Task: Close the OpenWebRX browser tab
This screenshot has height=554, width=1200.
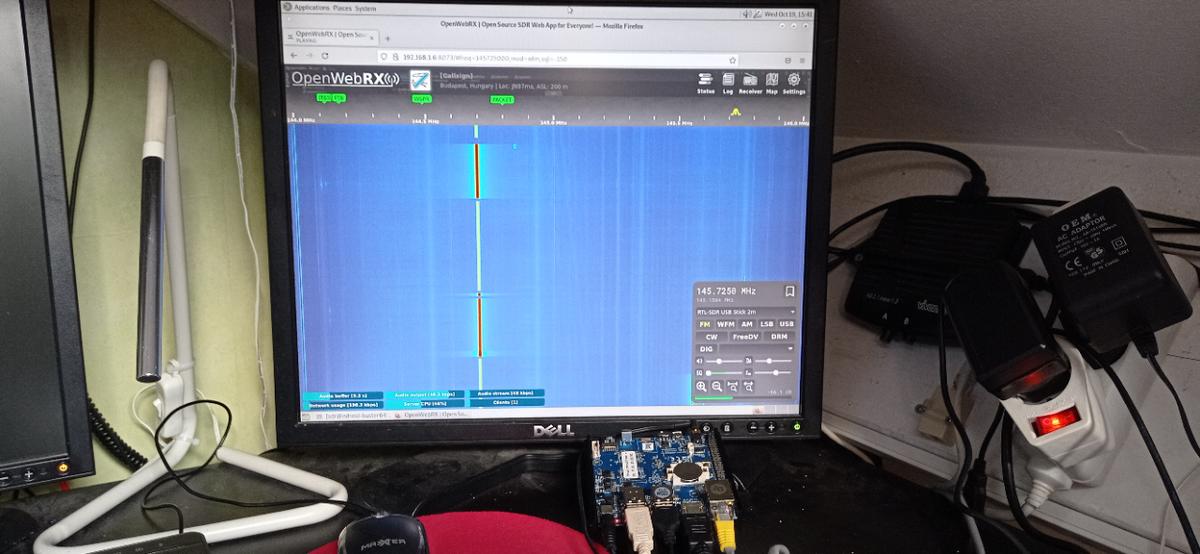Action: pos(372,37)
